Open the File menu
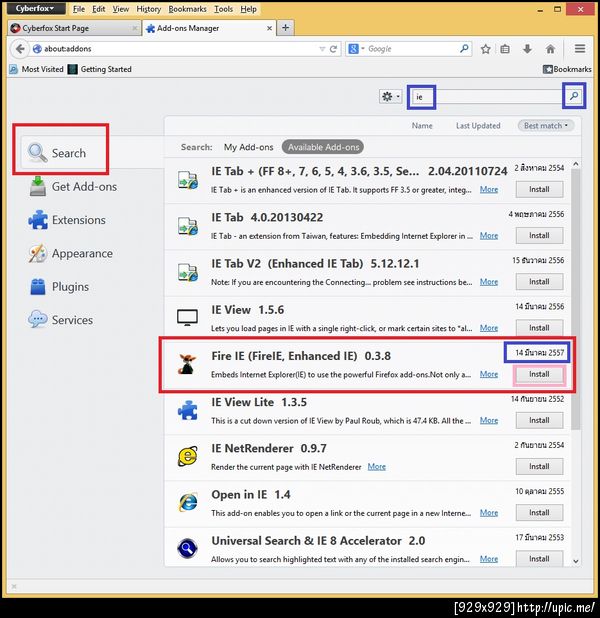600x618 pixels. 78,9
